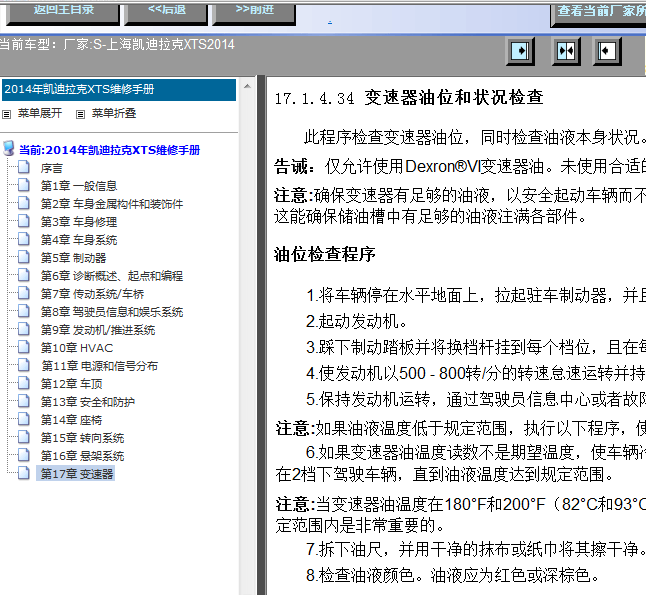Click page icon beside 第3章 车身修理

(x=24, y=221)
